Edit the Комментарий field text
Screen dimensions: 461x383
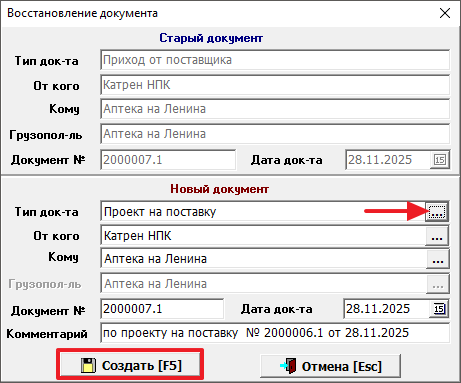click(275, 333)
